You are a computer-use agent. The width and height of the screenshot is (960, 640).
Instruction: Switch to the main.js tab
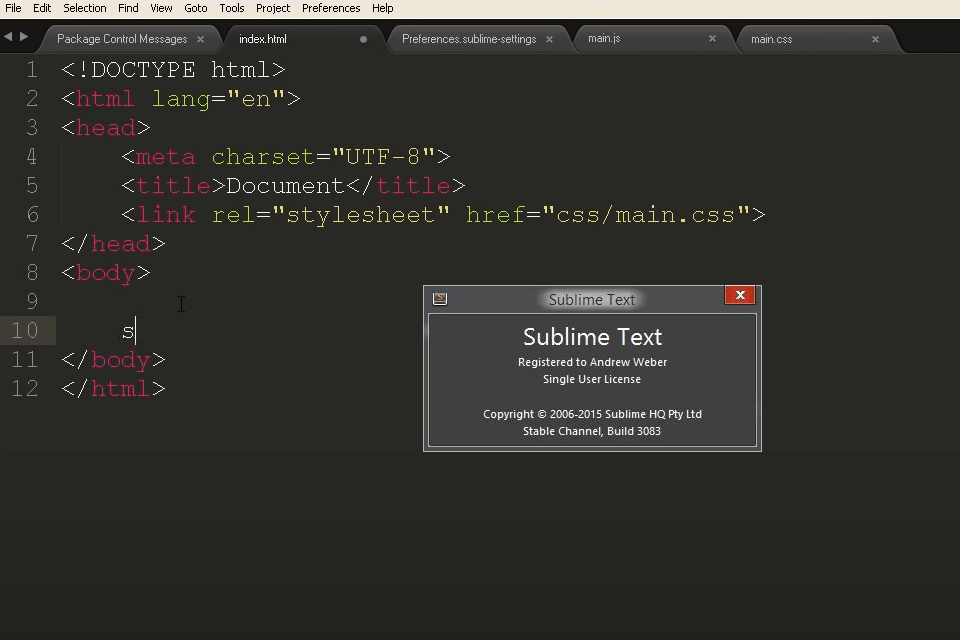(x=604, y=39)
